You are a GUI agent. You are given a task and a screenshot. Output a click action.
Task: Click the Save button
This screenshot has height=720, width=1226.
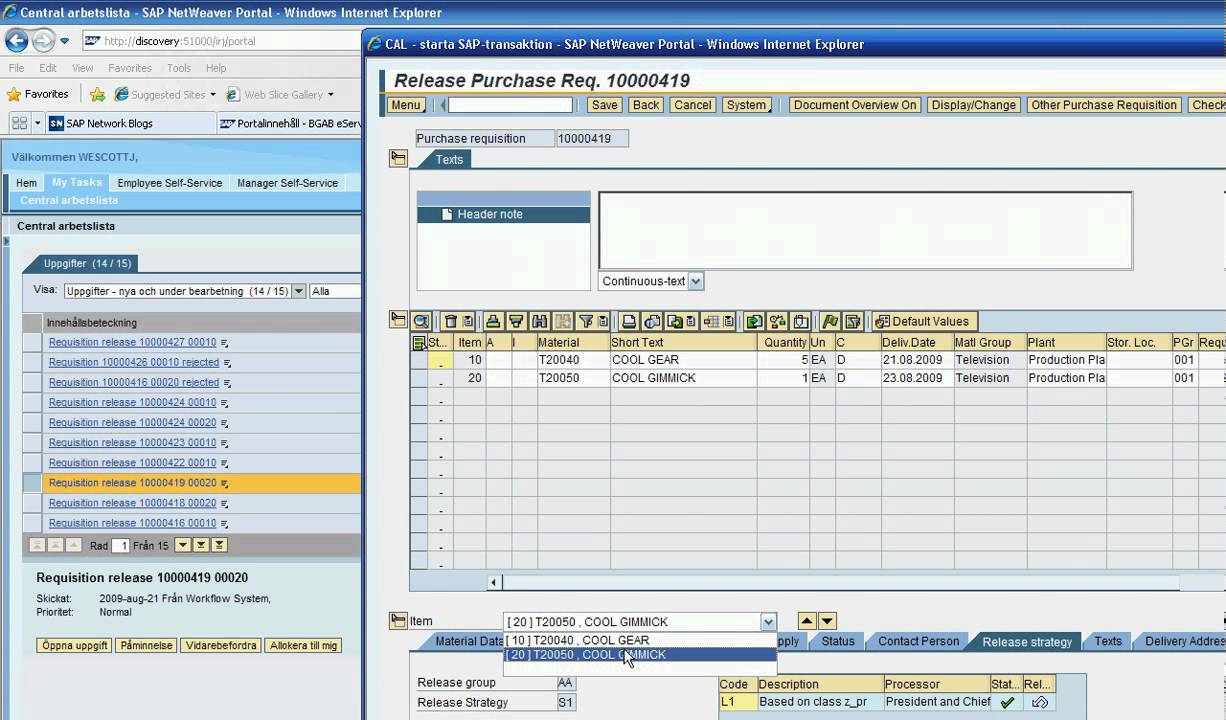pyautogui.click(x=604, y=105)
